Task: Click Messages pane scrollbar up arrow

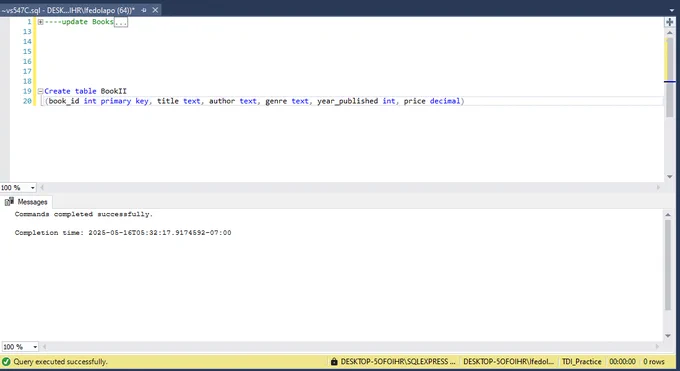Action: tap(668, 215)
